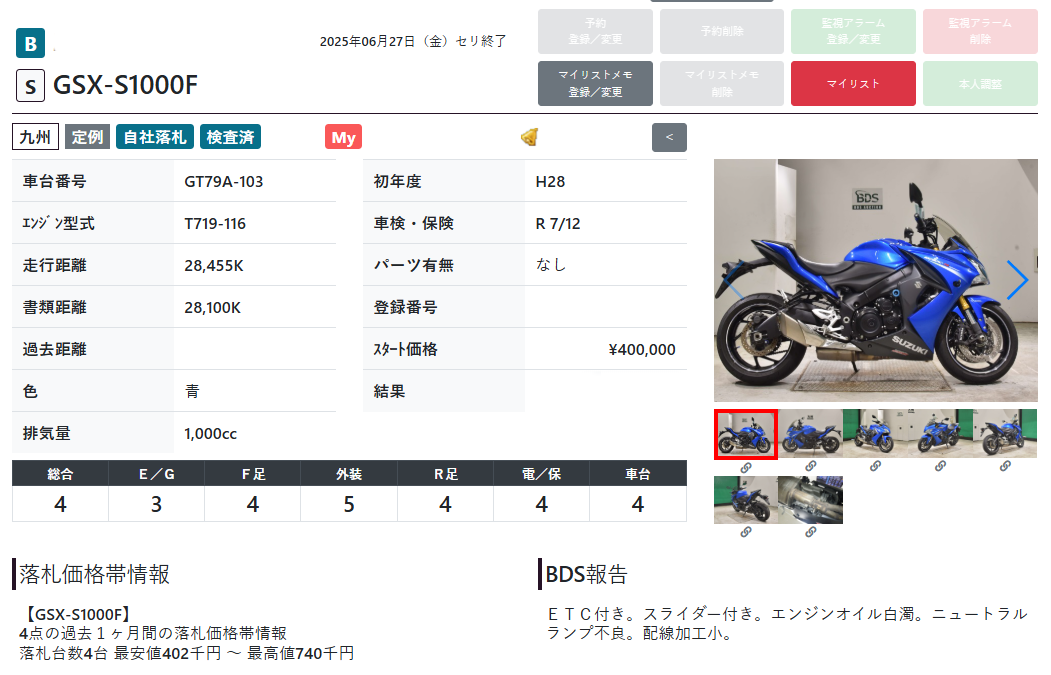Click the 予約削除 button
The image size is (1051, 675).
tap(722, 32)
